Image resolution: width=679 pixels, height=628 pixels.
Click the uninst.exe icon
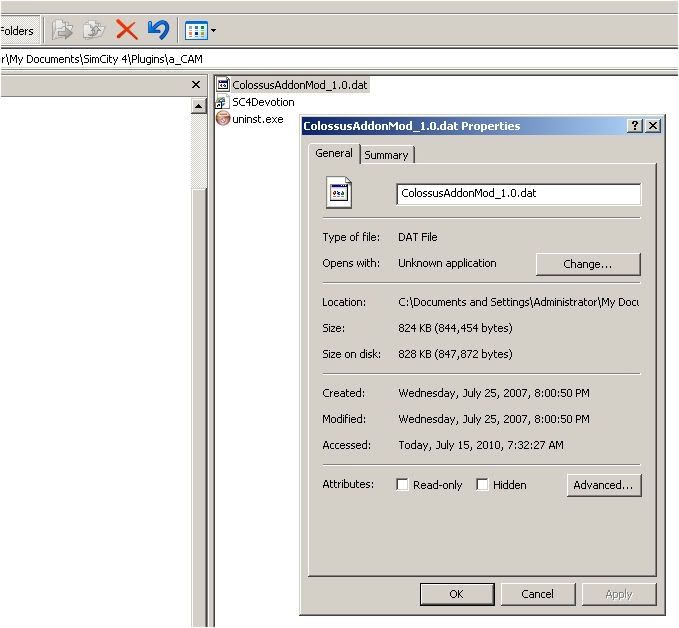click(x=223, y=119)
